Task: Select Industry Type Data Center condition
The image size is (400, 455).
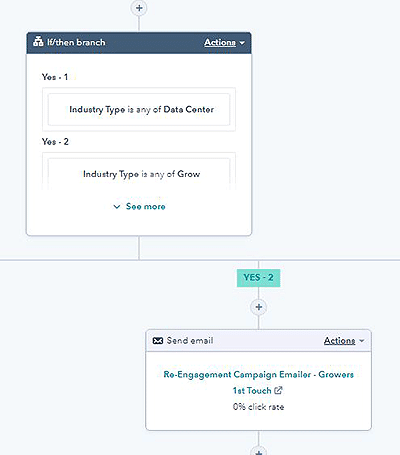Action: pos(139,109)
